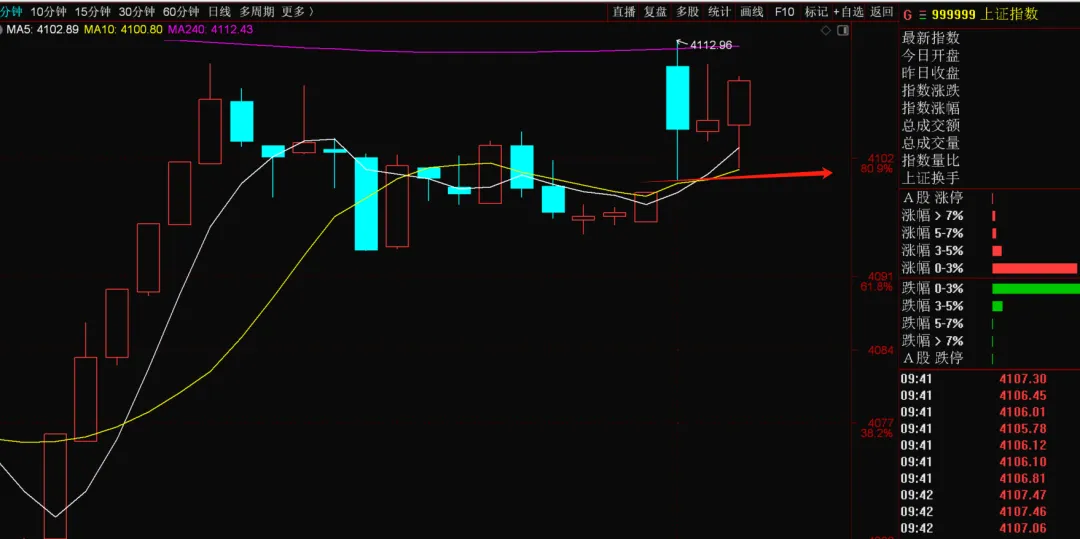Expand the 更多 periods dropdown

[x=298, y=12]
